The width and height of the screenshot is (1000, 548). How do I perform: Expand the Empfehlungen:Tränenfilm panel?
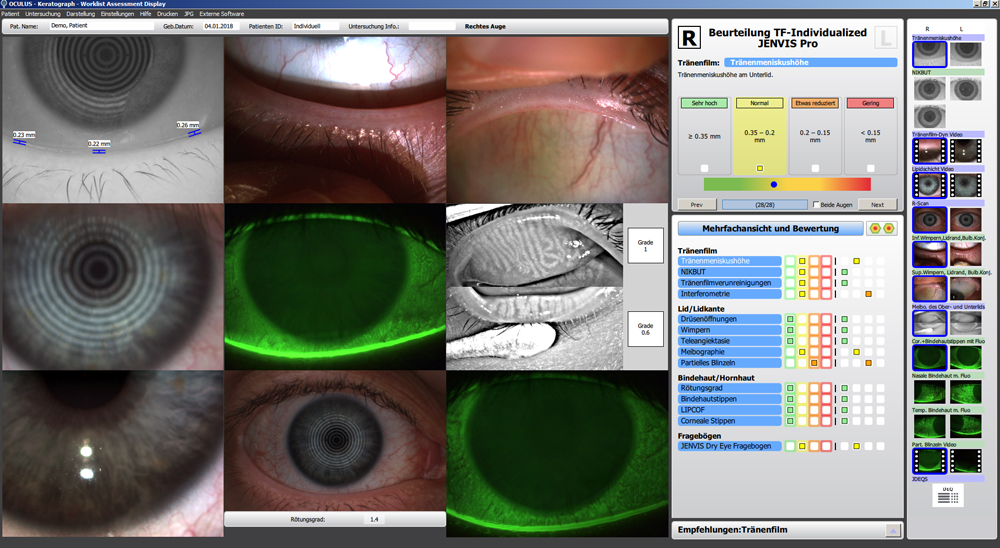point(893,530)
